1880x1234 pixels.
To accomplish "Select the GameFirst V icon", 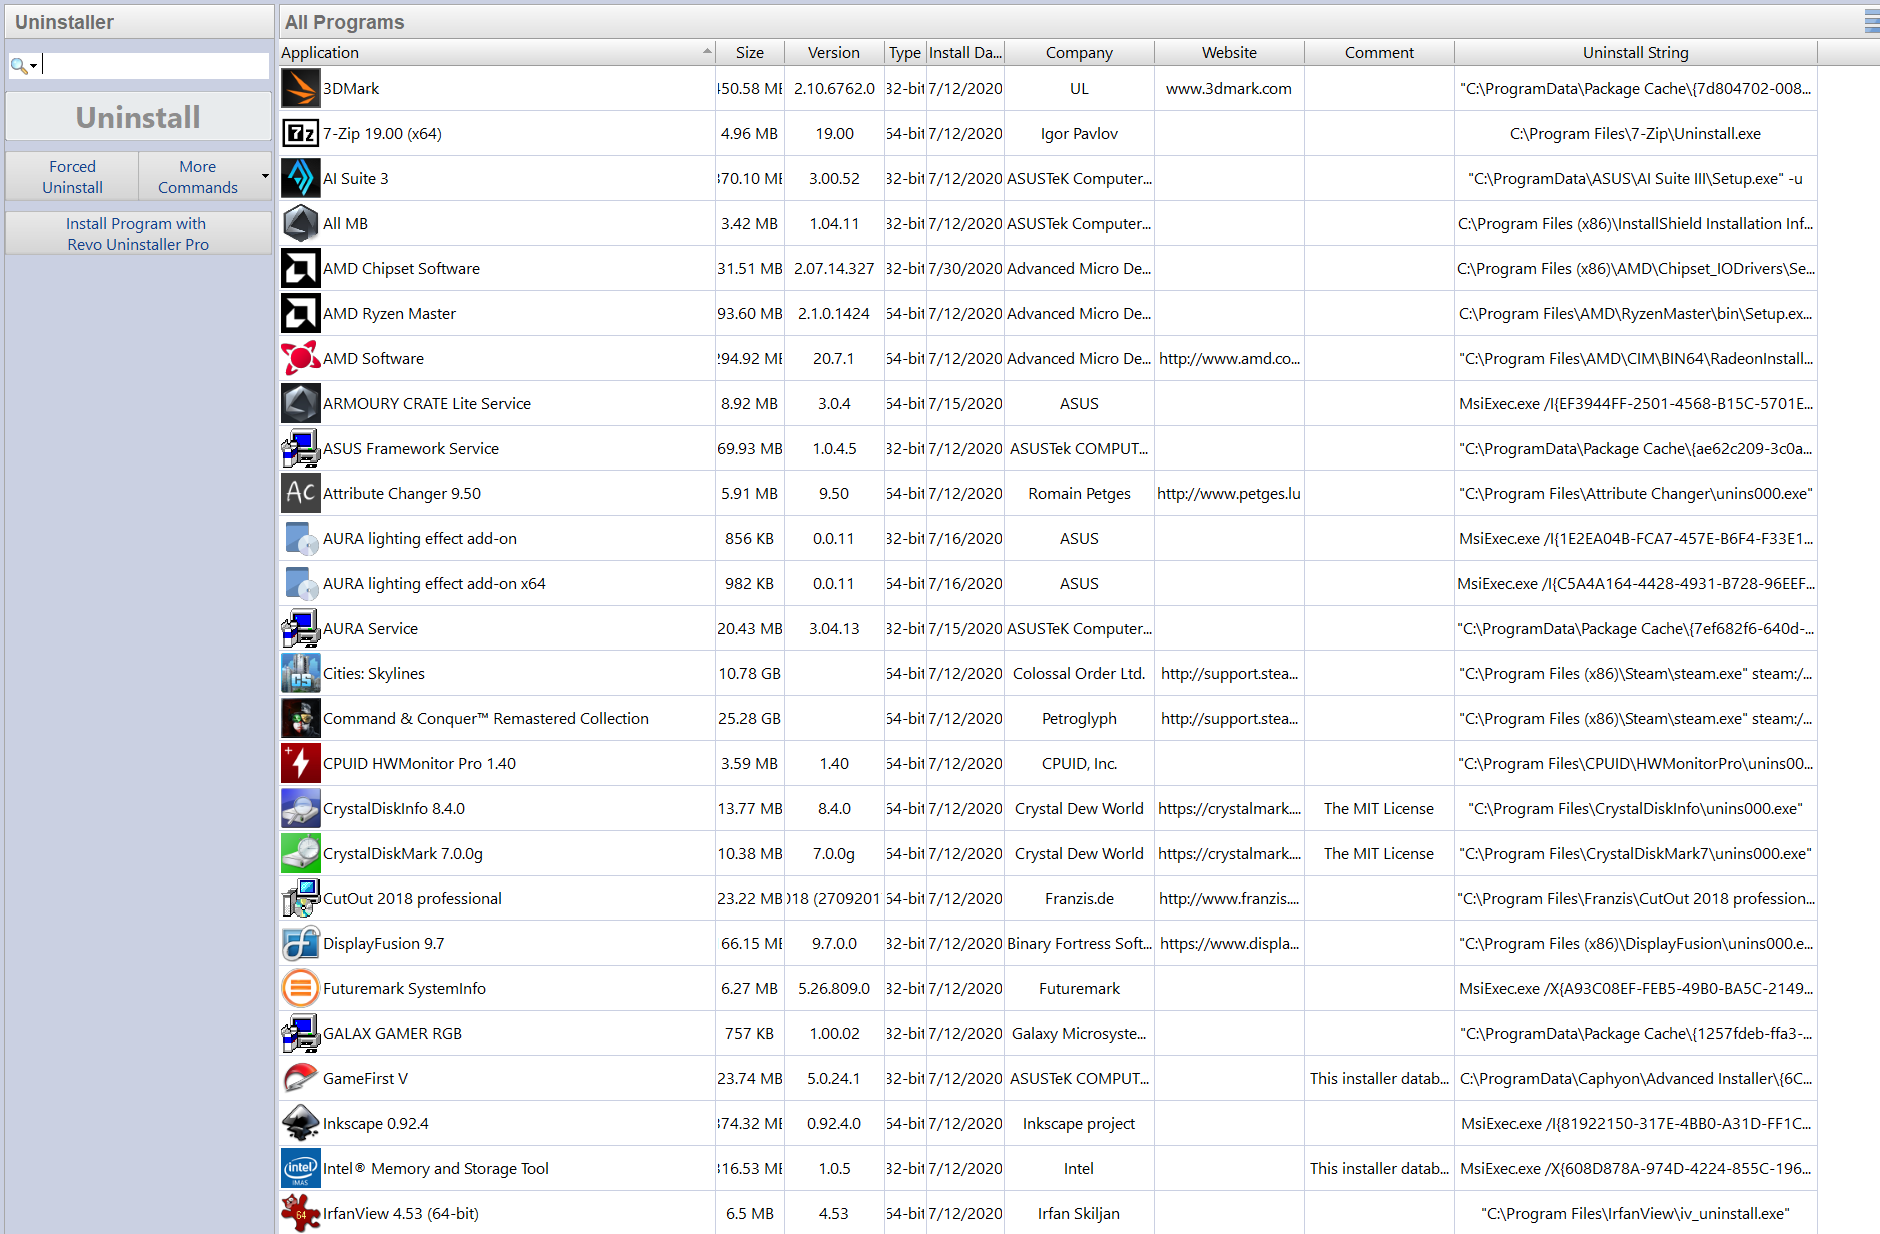I will (300, 1078).
